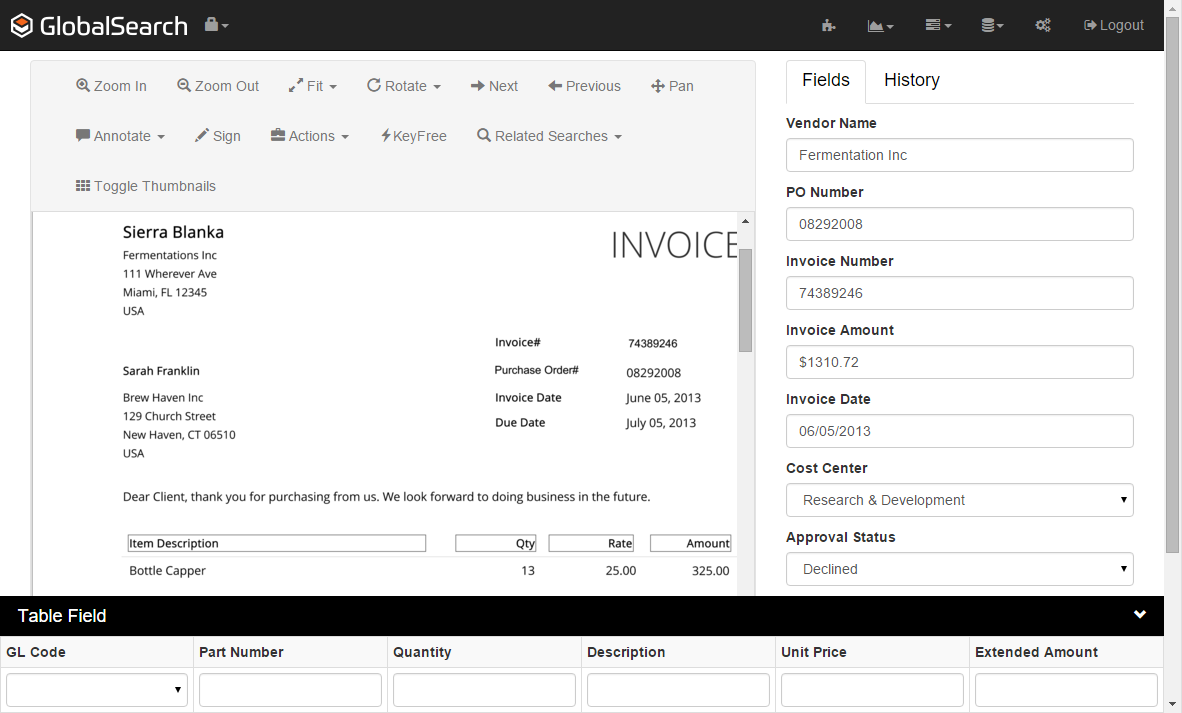Switch to the History tab

tap(911, 80)
